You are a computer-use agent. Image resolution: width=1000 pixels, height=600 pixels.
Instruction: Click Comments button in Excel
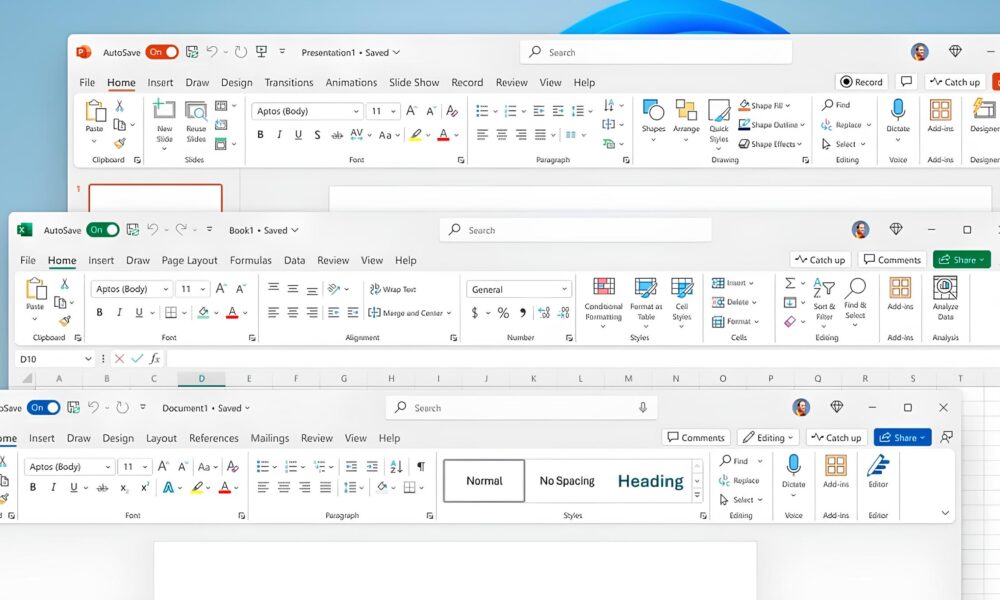pyautogui.click(x=892, y=260)
